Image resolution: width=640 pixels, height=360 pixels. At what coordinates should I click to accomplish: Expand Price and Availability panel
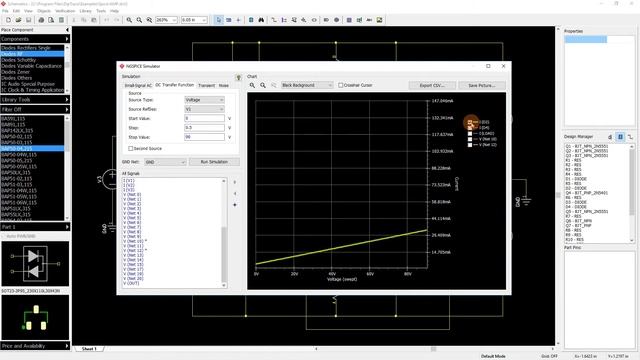click(35, 346)
